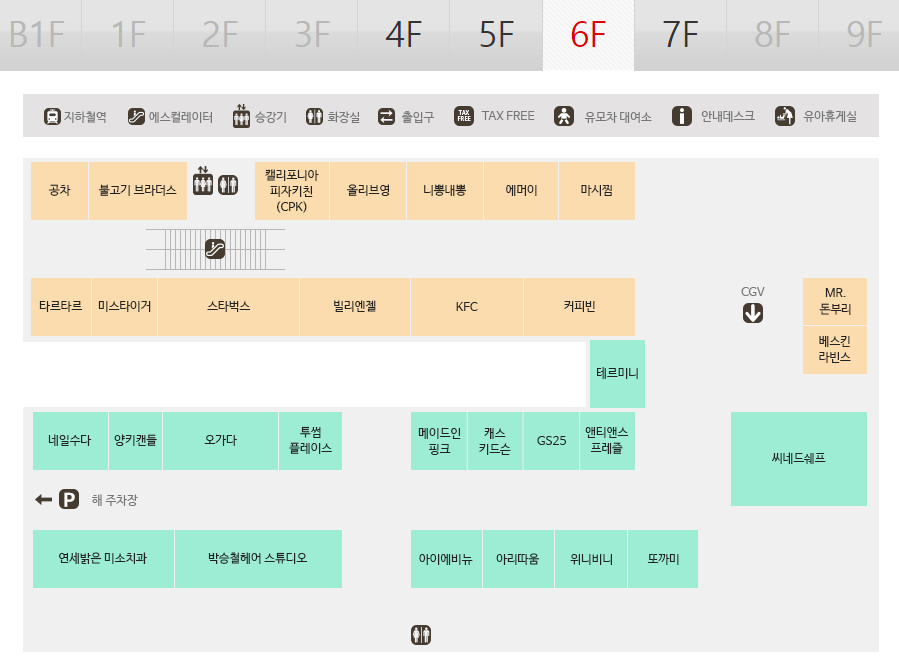Click the information desk legend icon
The image size is (899, 660).
point(682,116)
